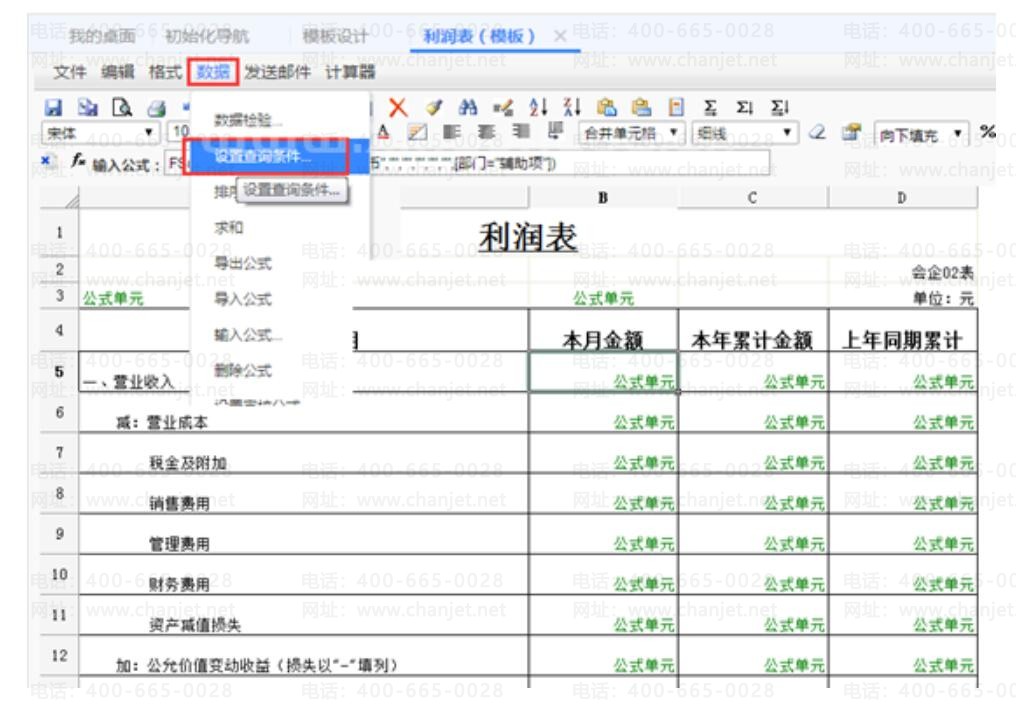
Task: Switch to the 模板设计 tab
Action: click(x=335, y=36)
